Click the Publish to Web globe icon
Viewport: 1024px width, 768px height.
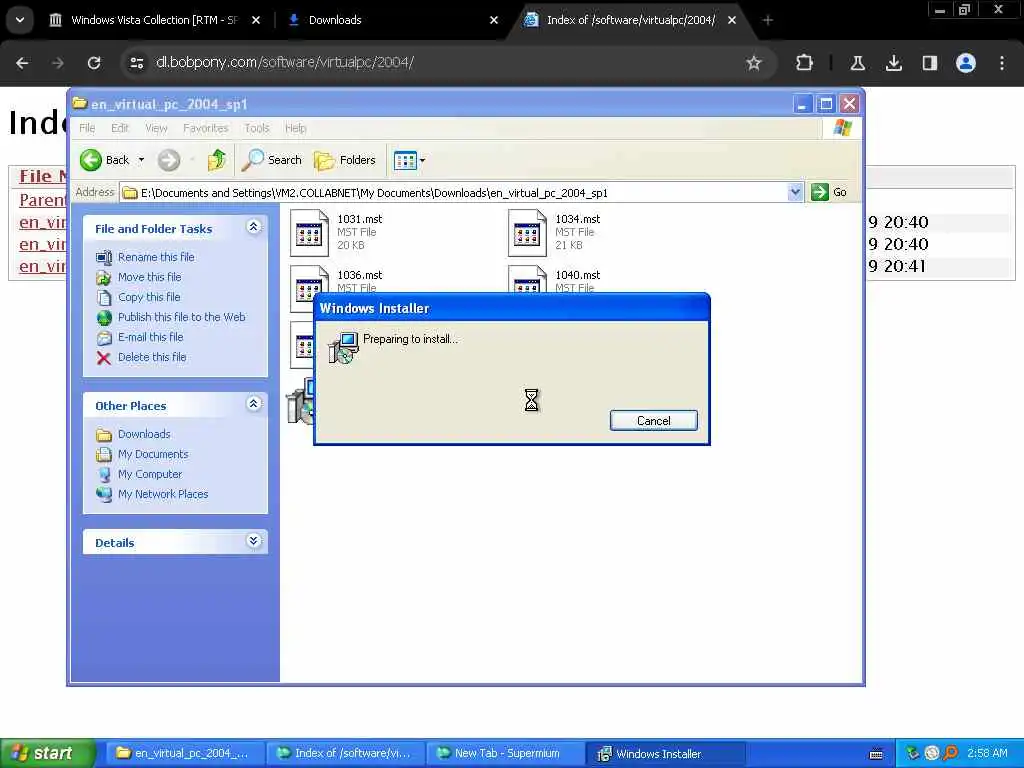tap(104, 317)
